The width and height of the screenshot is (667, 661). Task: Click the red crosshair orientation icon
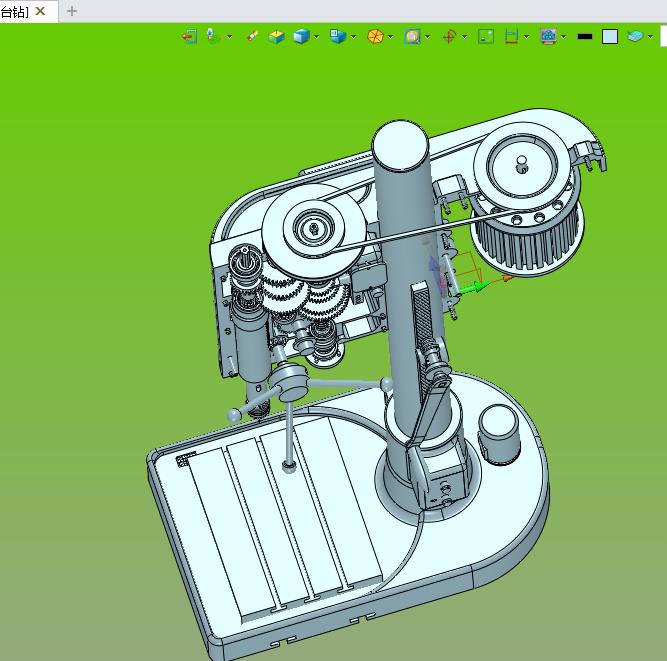click(x=449, y=37)
